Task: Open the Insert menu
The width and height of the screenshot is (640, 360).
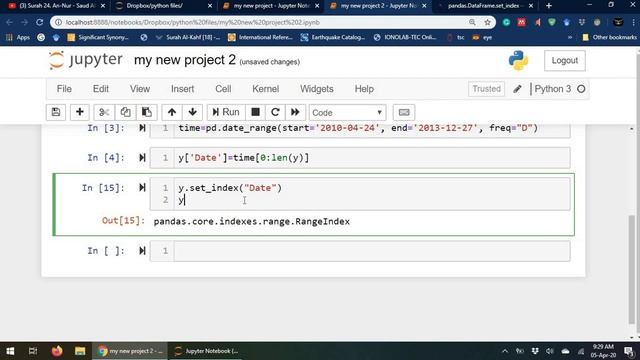Action: tap(182, 89)
